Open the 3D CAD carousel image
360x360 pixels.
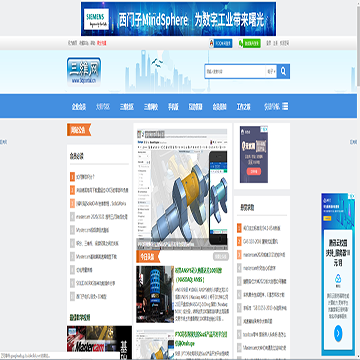click(x=182, y=189)
